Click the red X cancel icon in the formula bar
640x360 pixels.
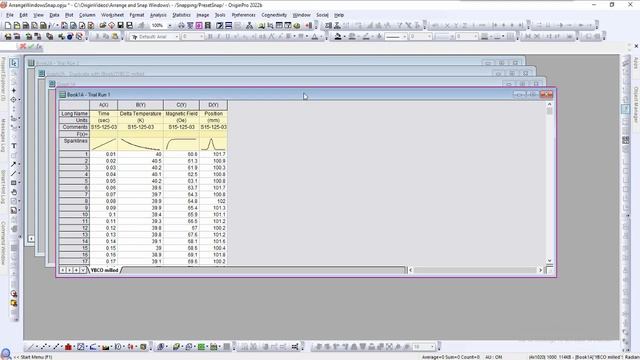click(23, 47)
